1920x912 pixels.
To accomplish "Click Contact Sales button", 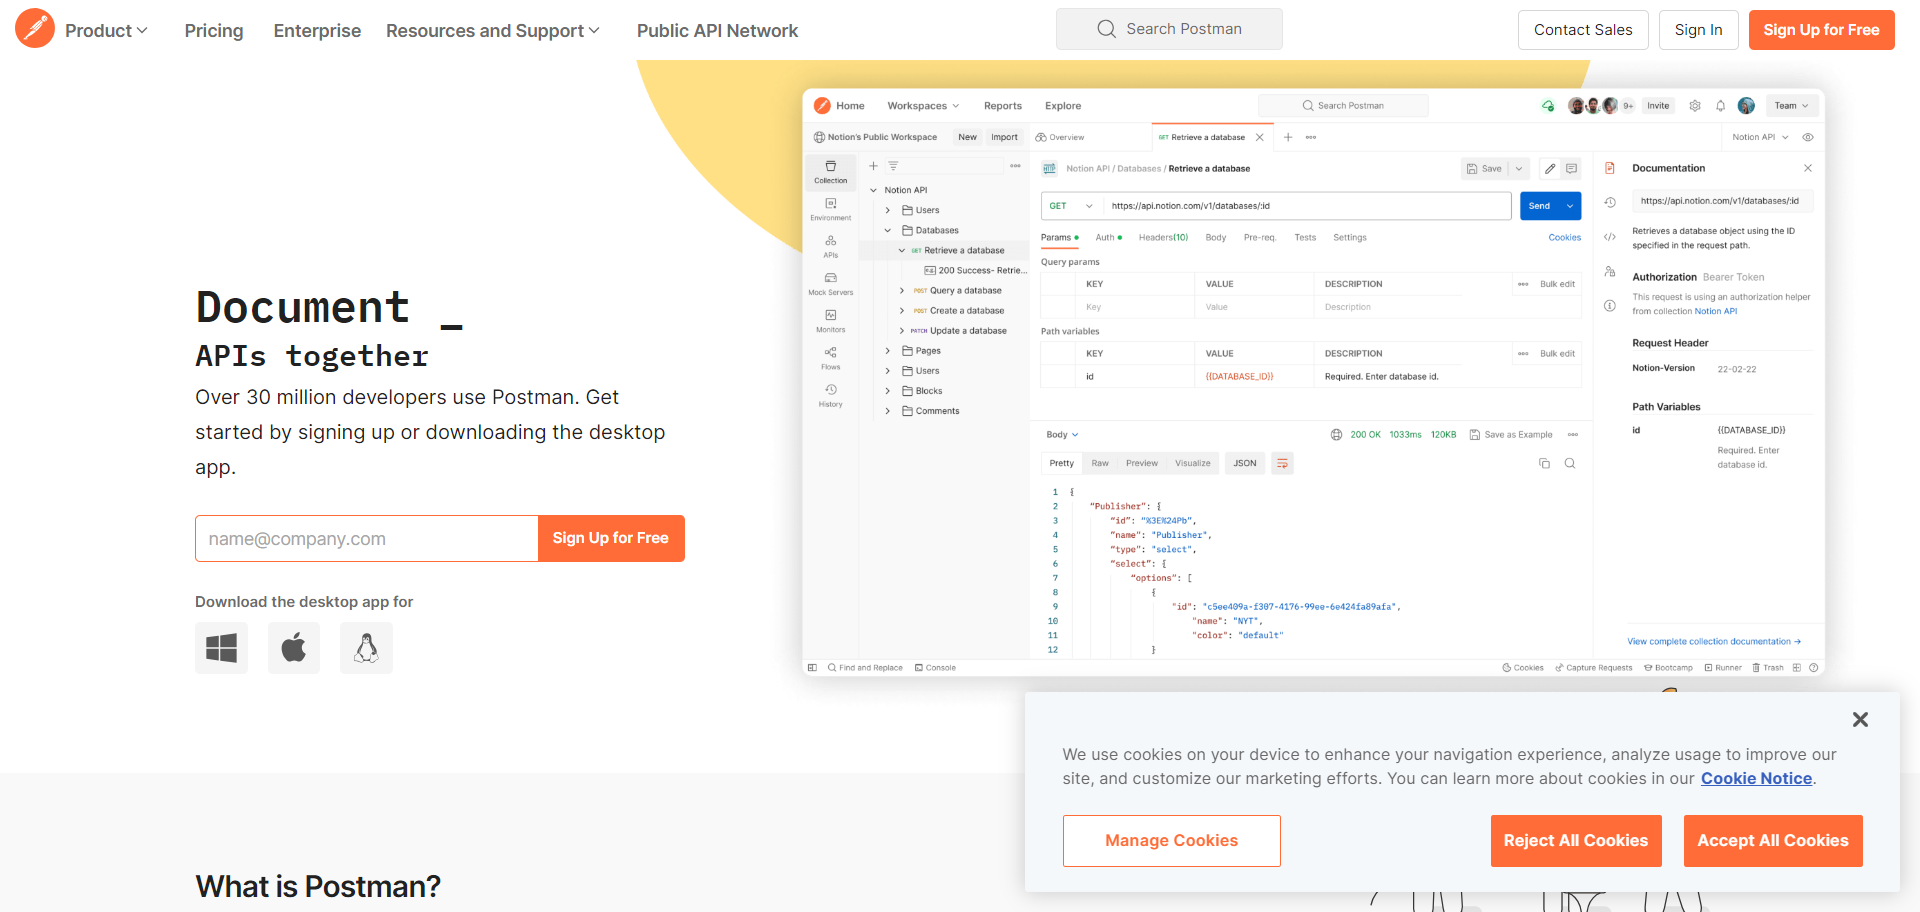I will [1583, 30].
